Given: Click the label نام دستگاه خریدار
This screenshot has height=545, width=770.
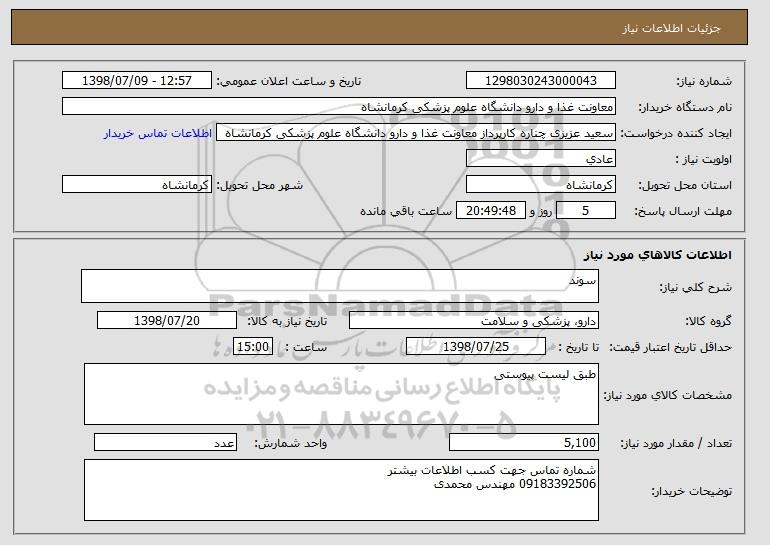Looking at the screenshot, I should tap(685, 108).
